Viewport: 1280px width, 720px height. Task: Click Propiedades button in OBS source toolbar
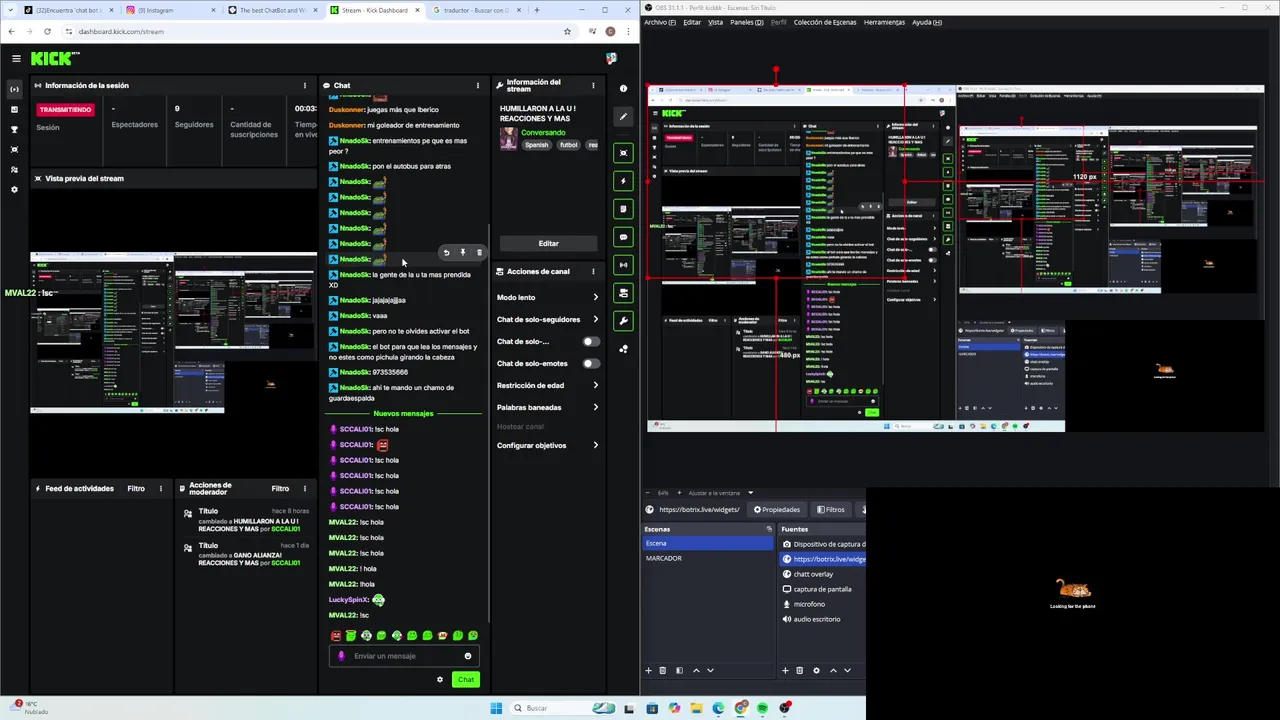[x=777, y=510]
